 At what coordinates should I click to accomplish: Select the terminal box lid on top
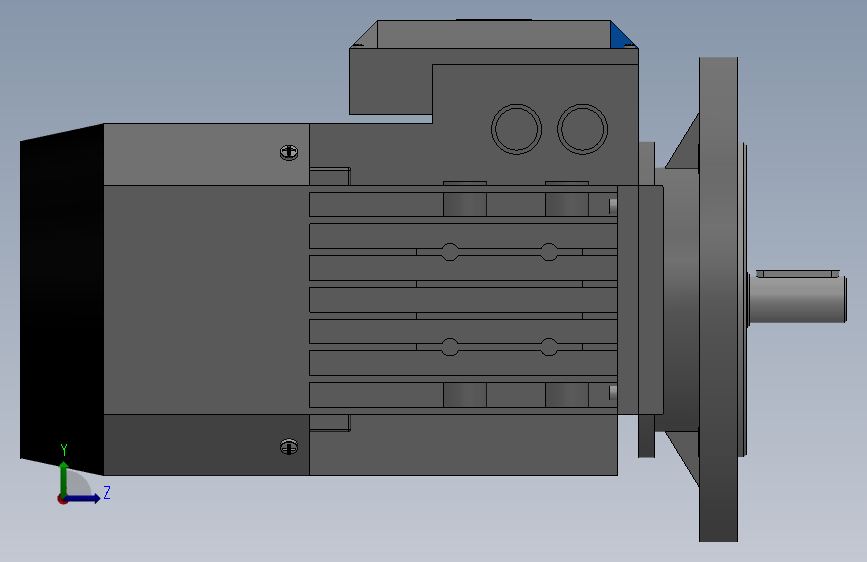coord(494,34)
